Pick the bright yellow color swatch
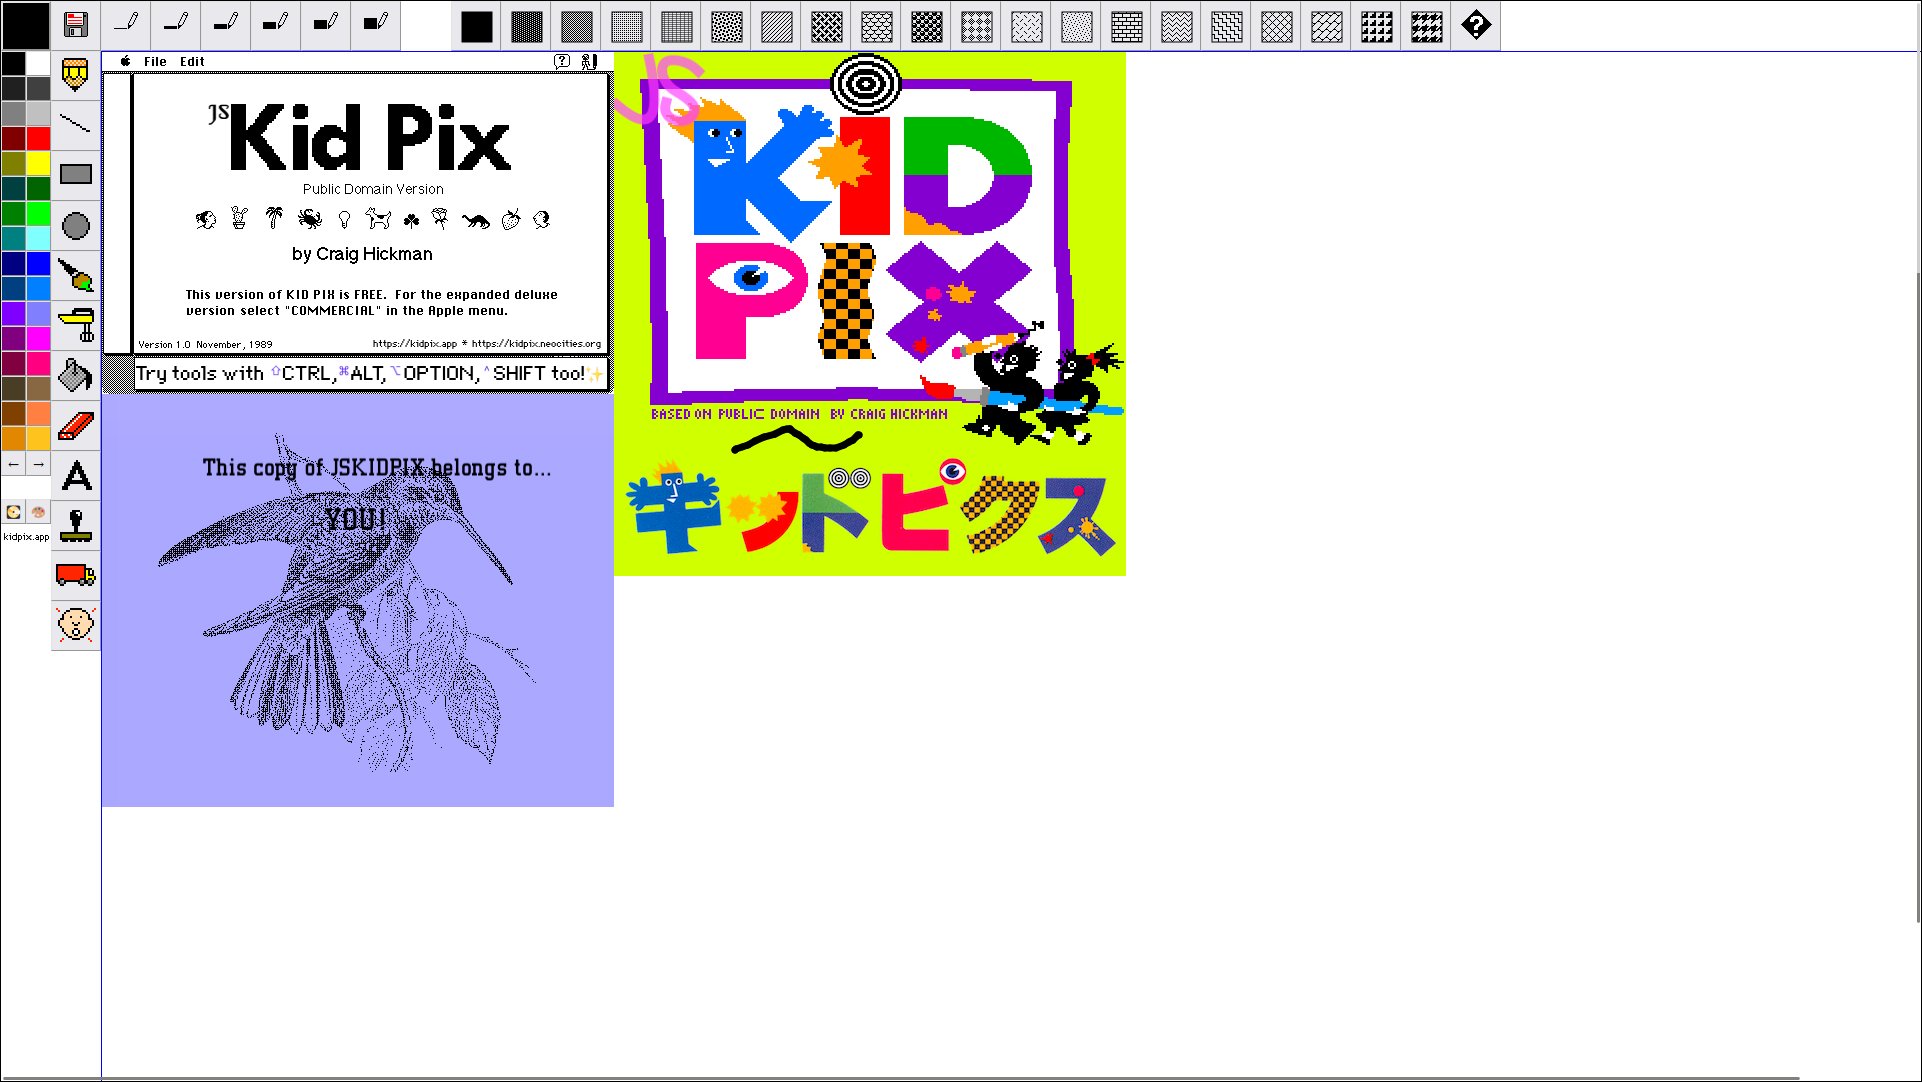This screenshot has height=1082, width=1922. [x=38, y=163]
